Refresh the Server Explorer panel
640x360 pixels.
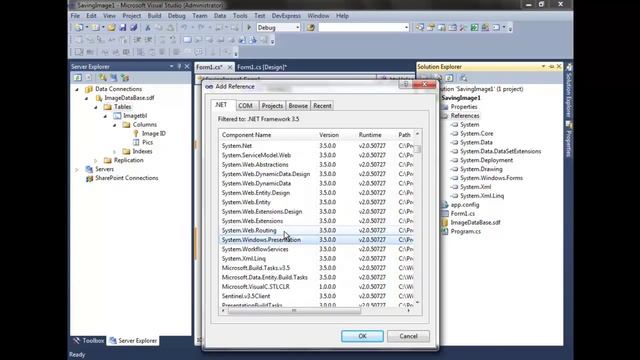point(78,77)
